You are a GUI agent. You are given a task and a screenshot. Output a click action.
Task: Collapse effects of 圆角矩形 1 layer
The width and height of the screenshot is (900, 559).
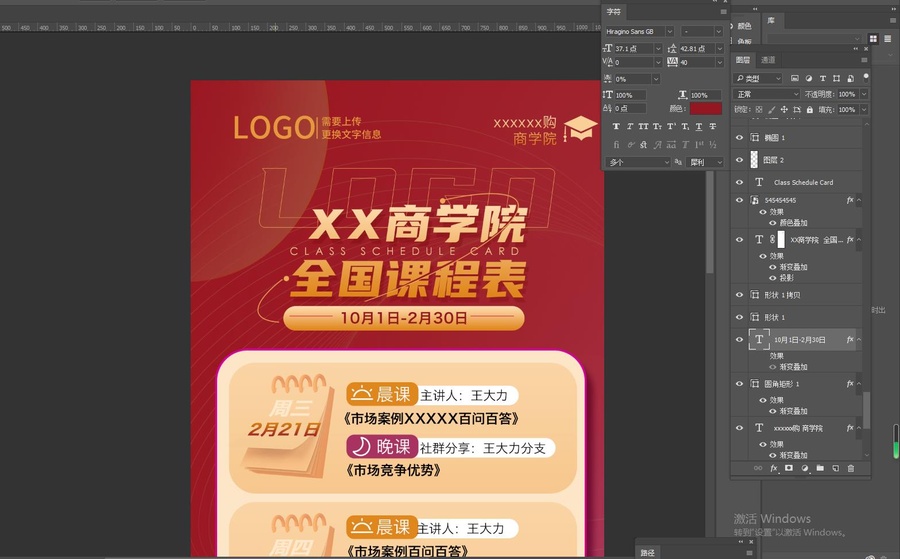coord(859,384)
